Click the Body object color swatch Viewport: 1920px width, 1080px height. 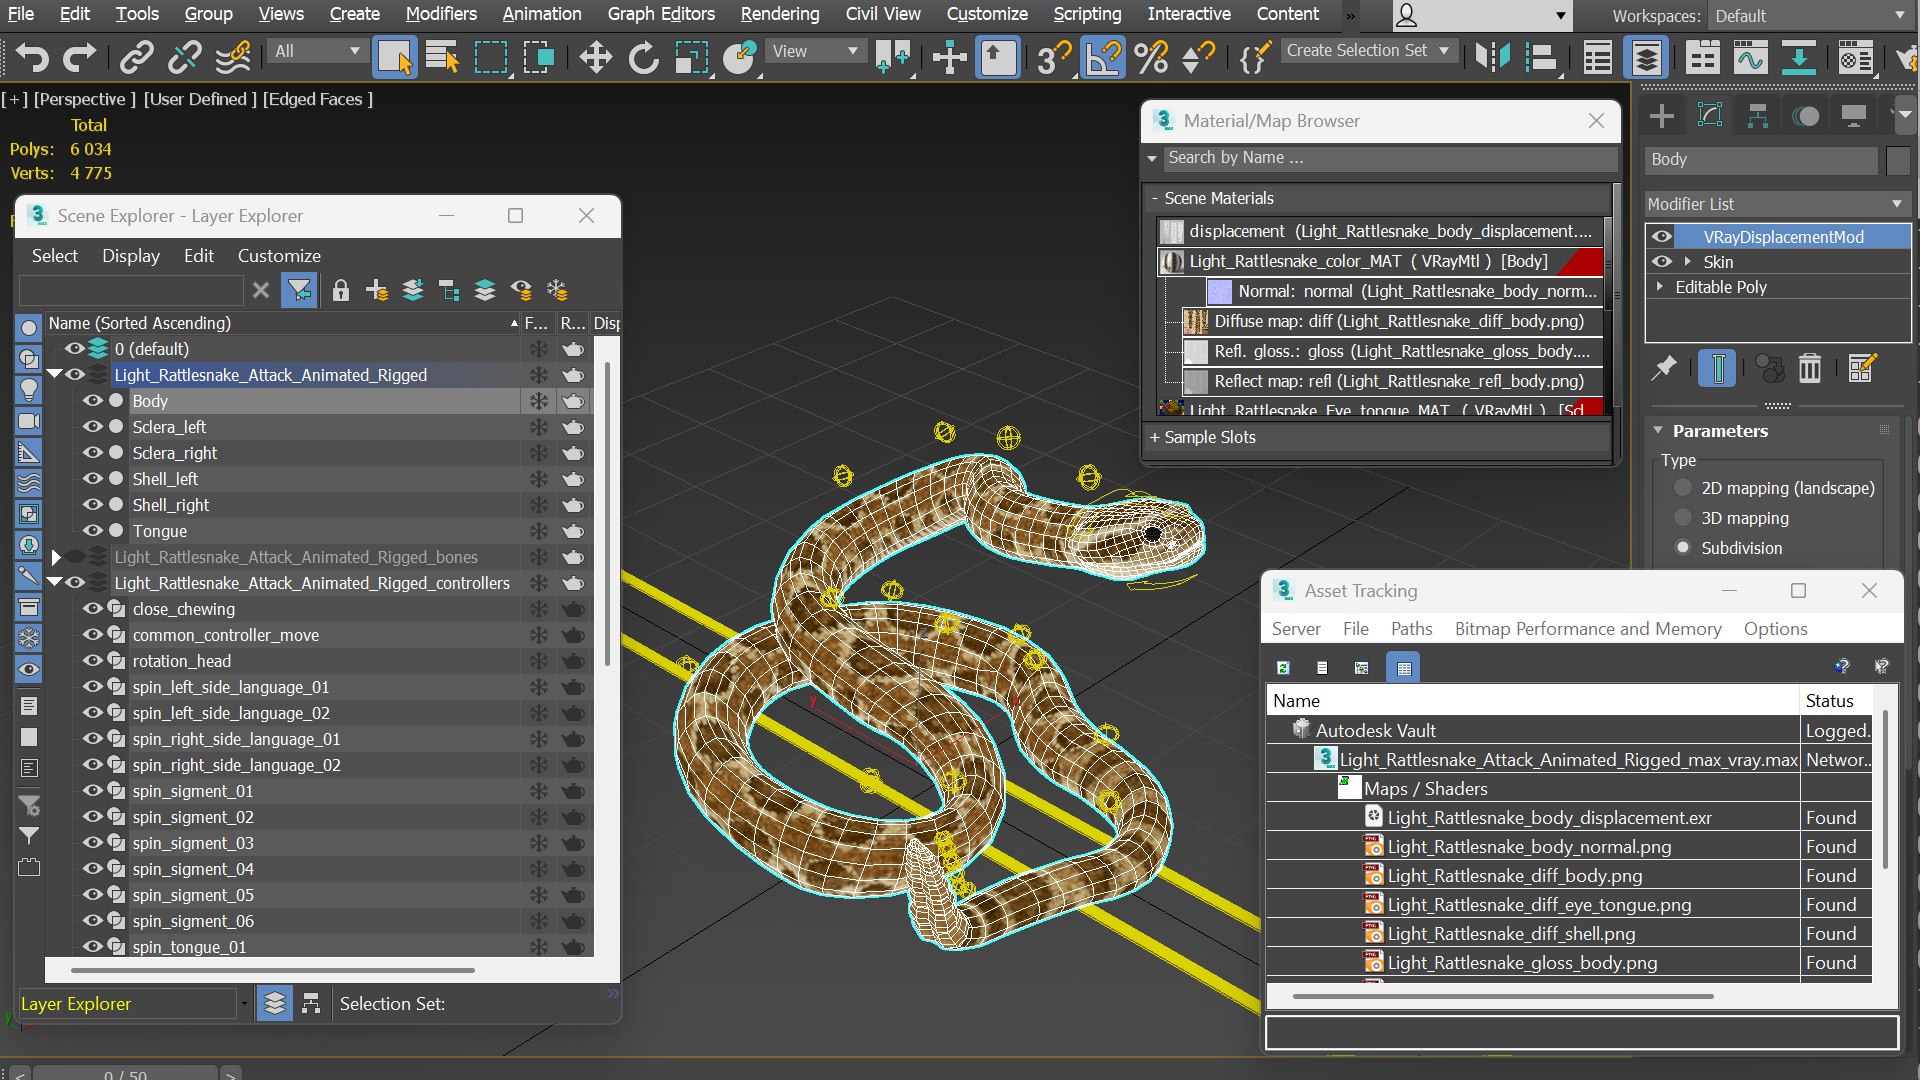click(x=1898, y=160)
